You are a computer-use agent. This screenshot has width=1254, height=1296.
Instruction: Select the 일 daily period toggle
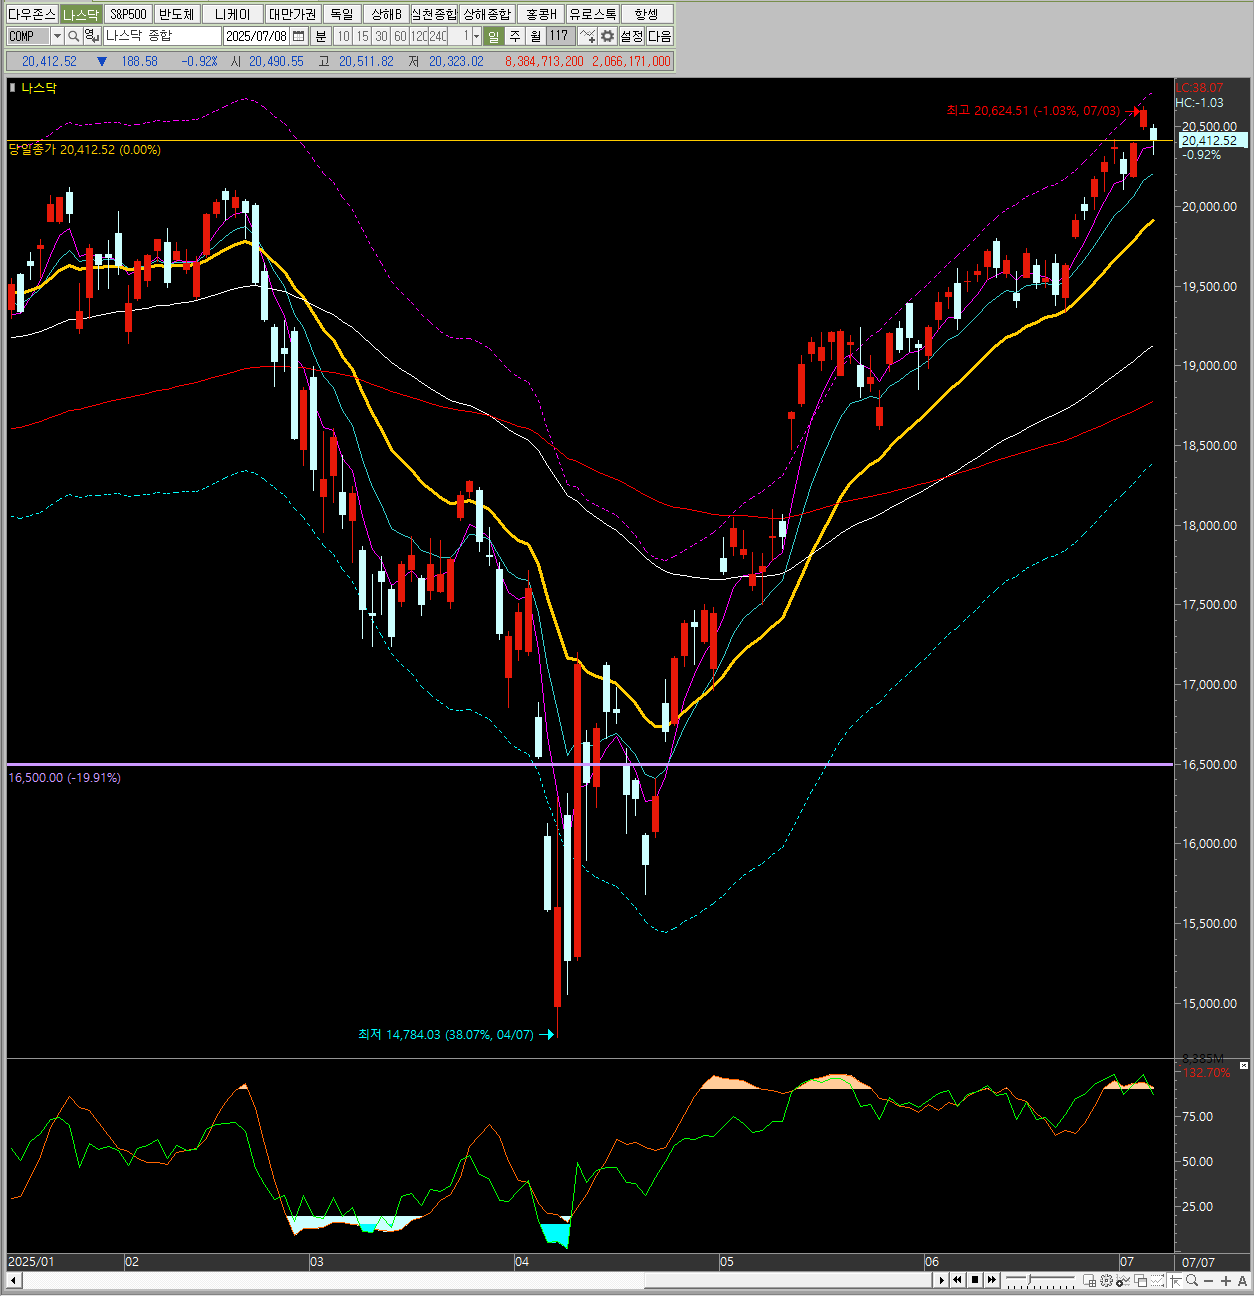(x=493, y=36)
